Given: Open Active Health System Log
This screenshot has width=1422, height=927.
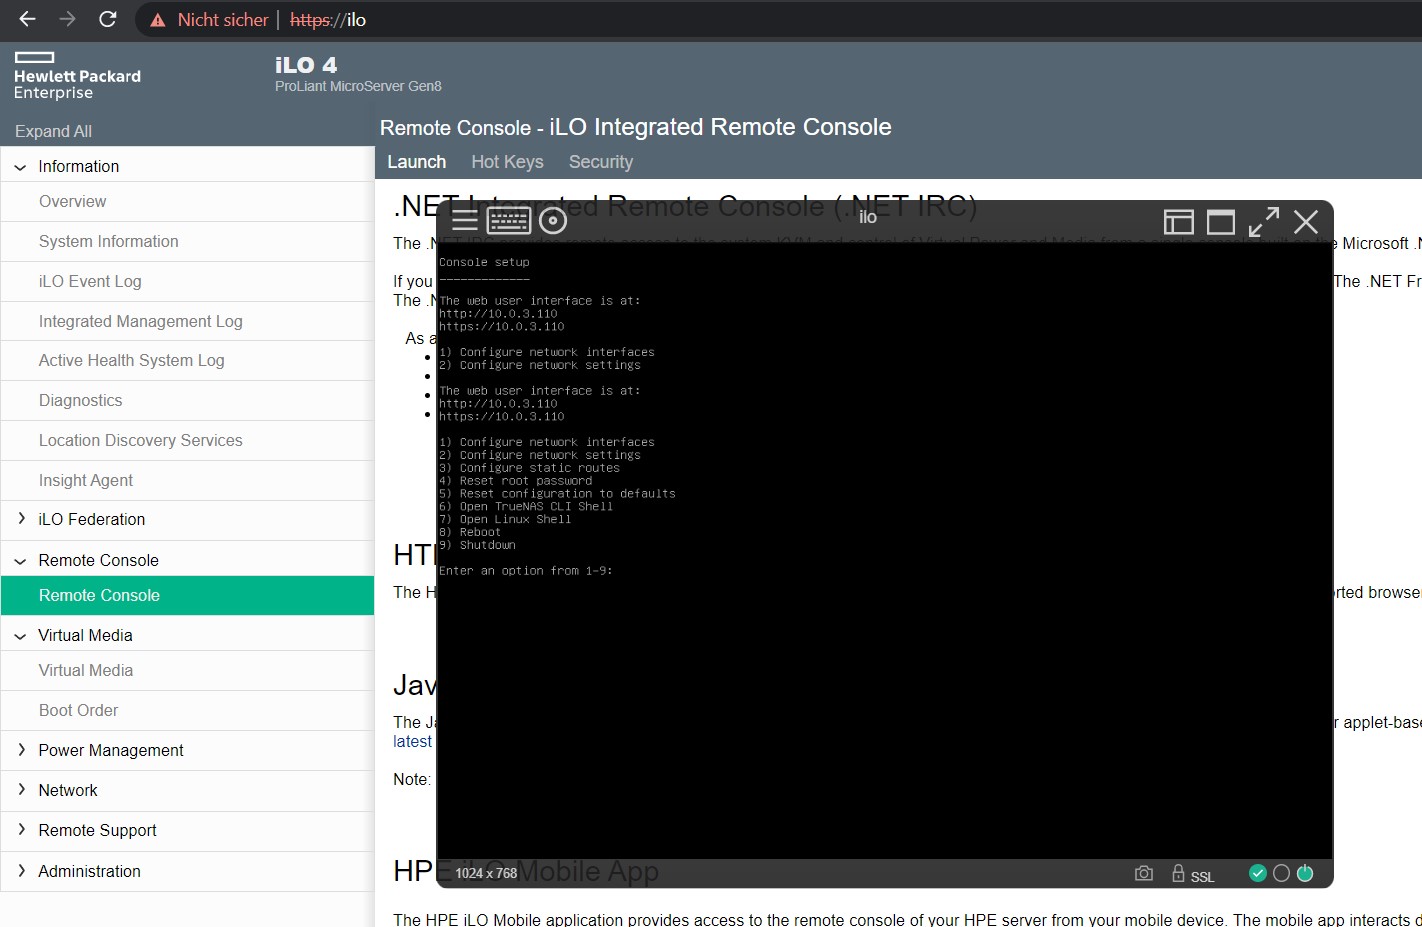Looking at the screenshot, I should click(187, 360).
